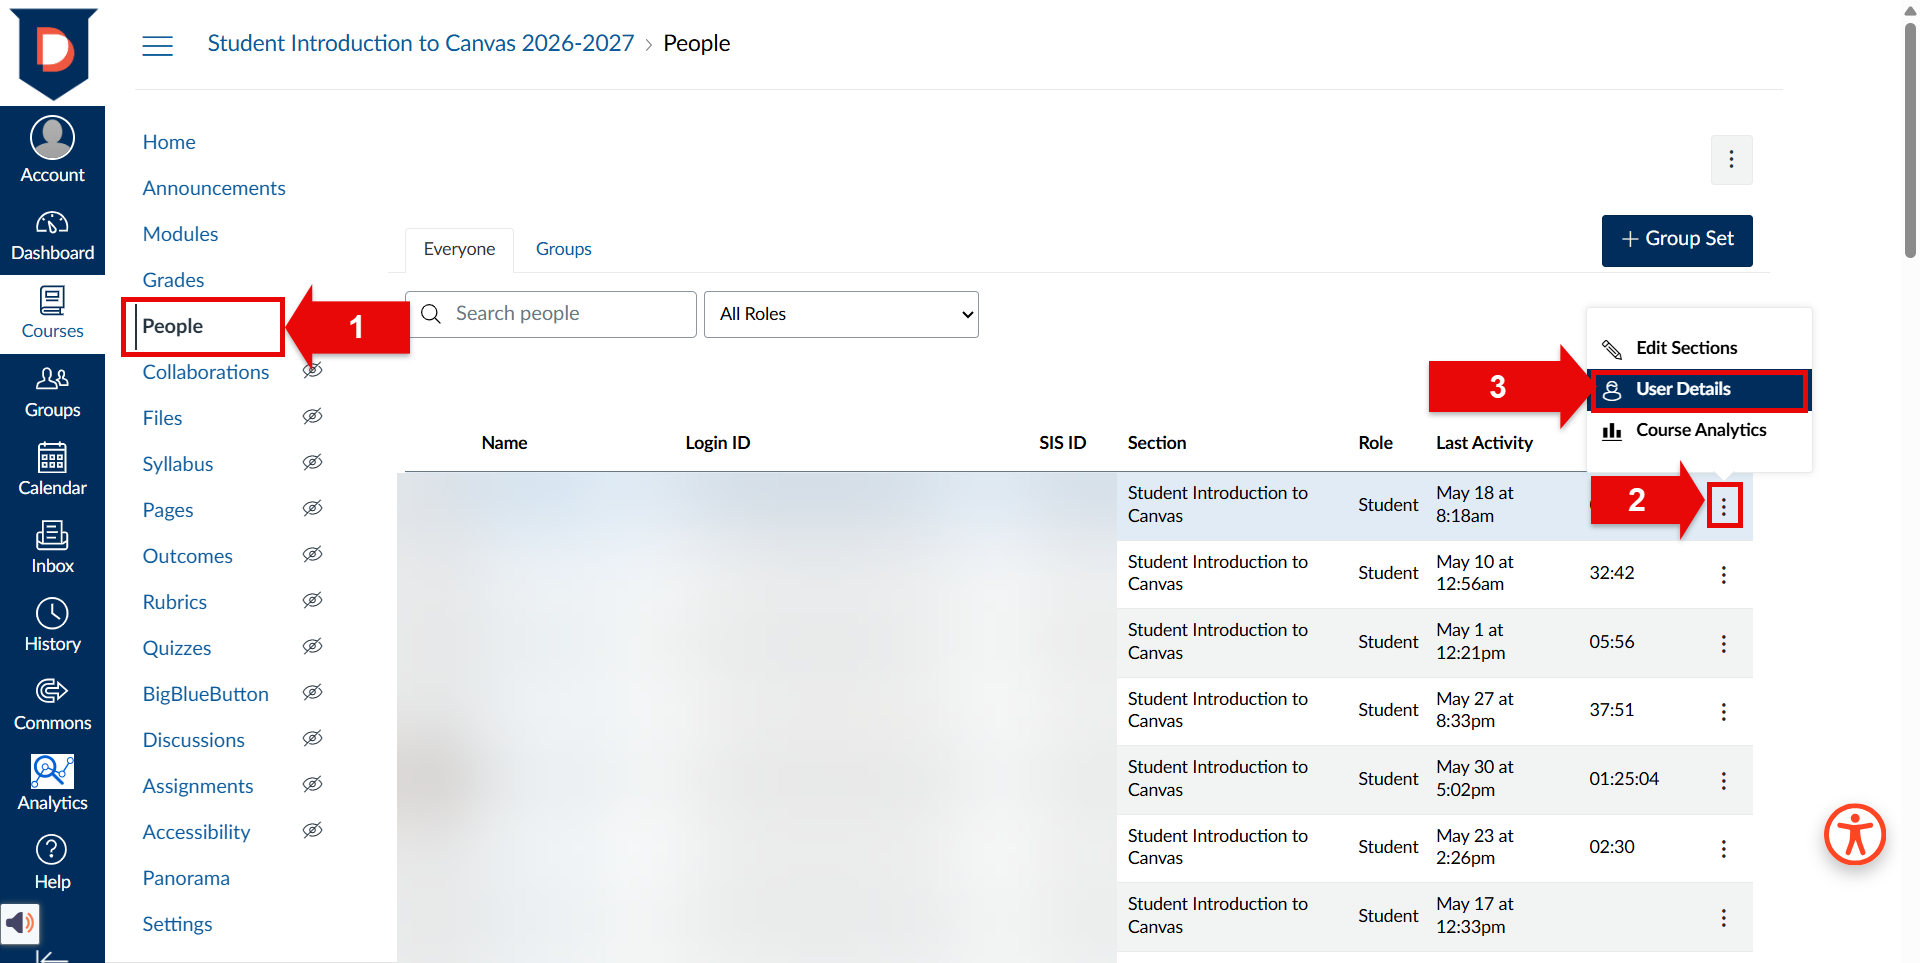
Task: Click hidden-eye icon beside BigBlueButton
Action: click(x=313, y=692)
